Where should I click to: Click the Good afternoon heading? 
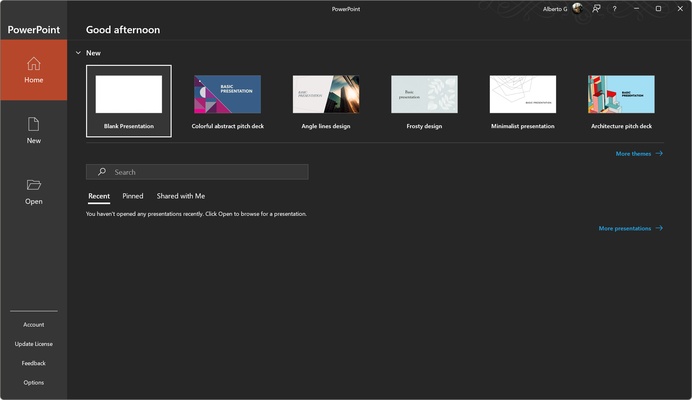tap(123, 30)
